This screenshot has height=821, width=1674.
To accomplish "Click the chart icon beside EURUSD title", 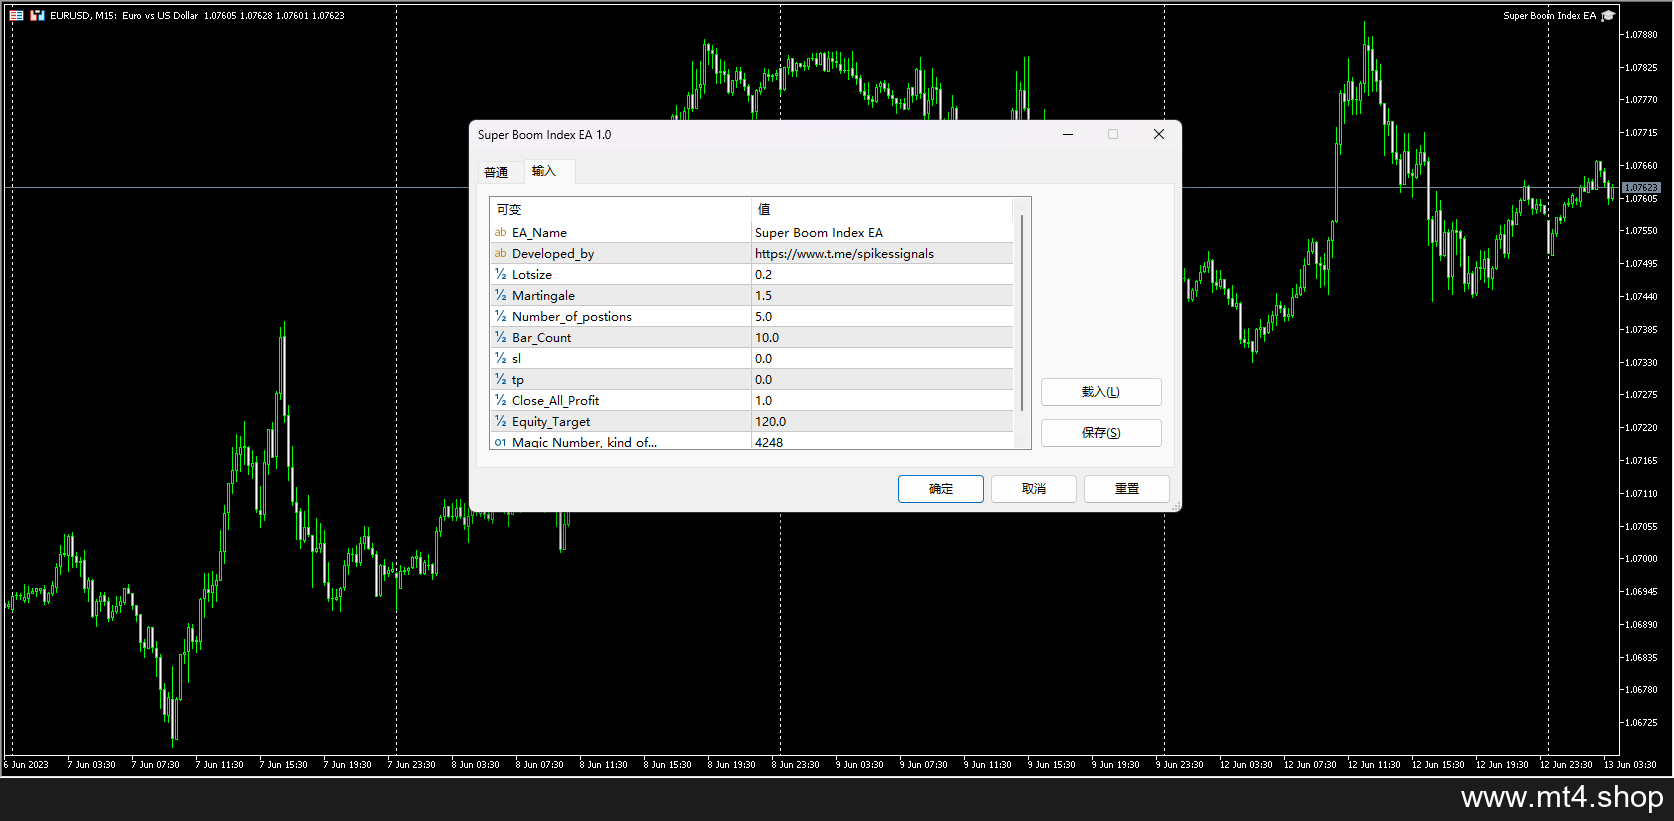I will pos(37,16).
